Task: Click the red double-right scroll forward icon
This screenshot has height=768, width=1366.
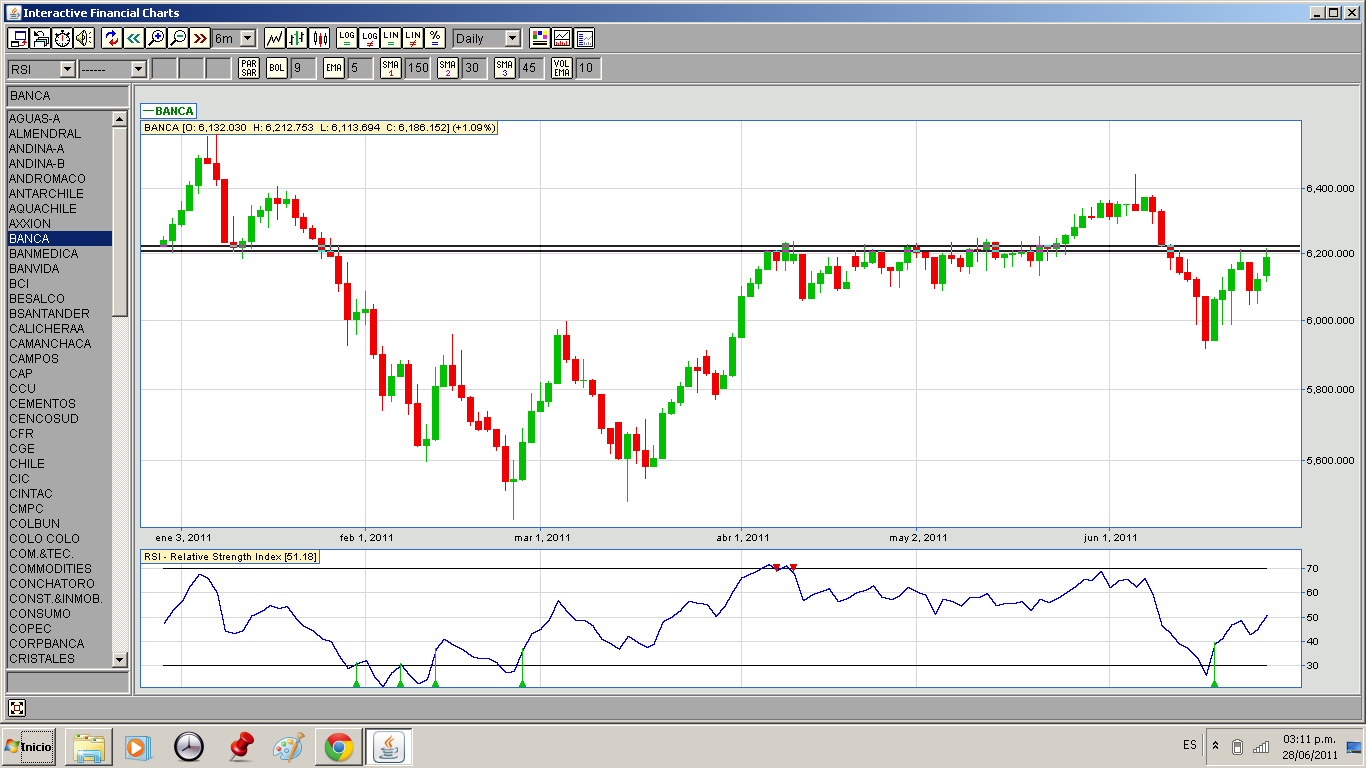Action: (200, 38)
